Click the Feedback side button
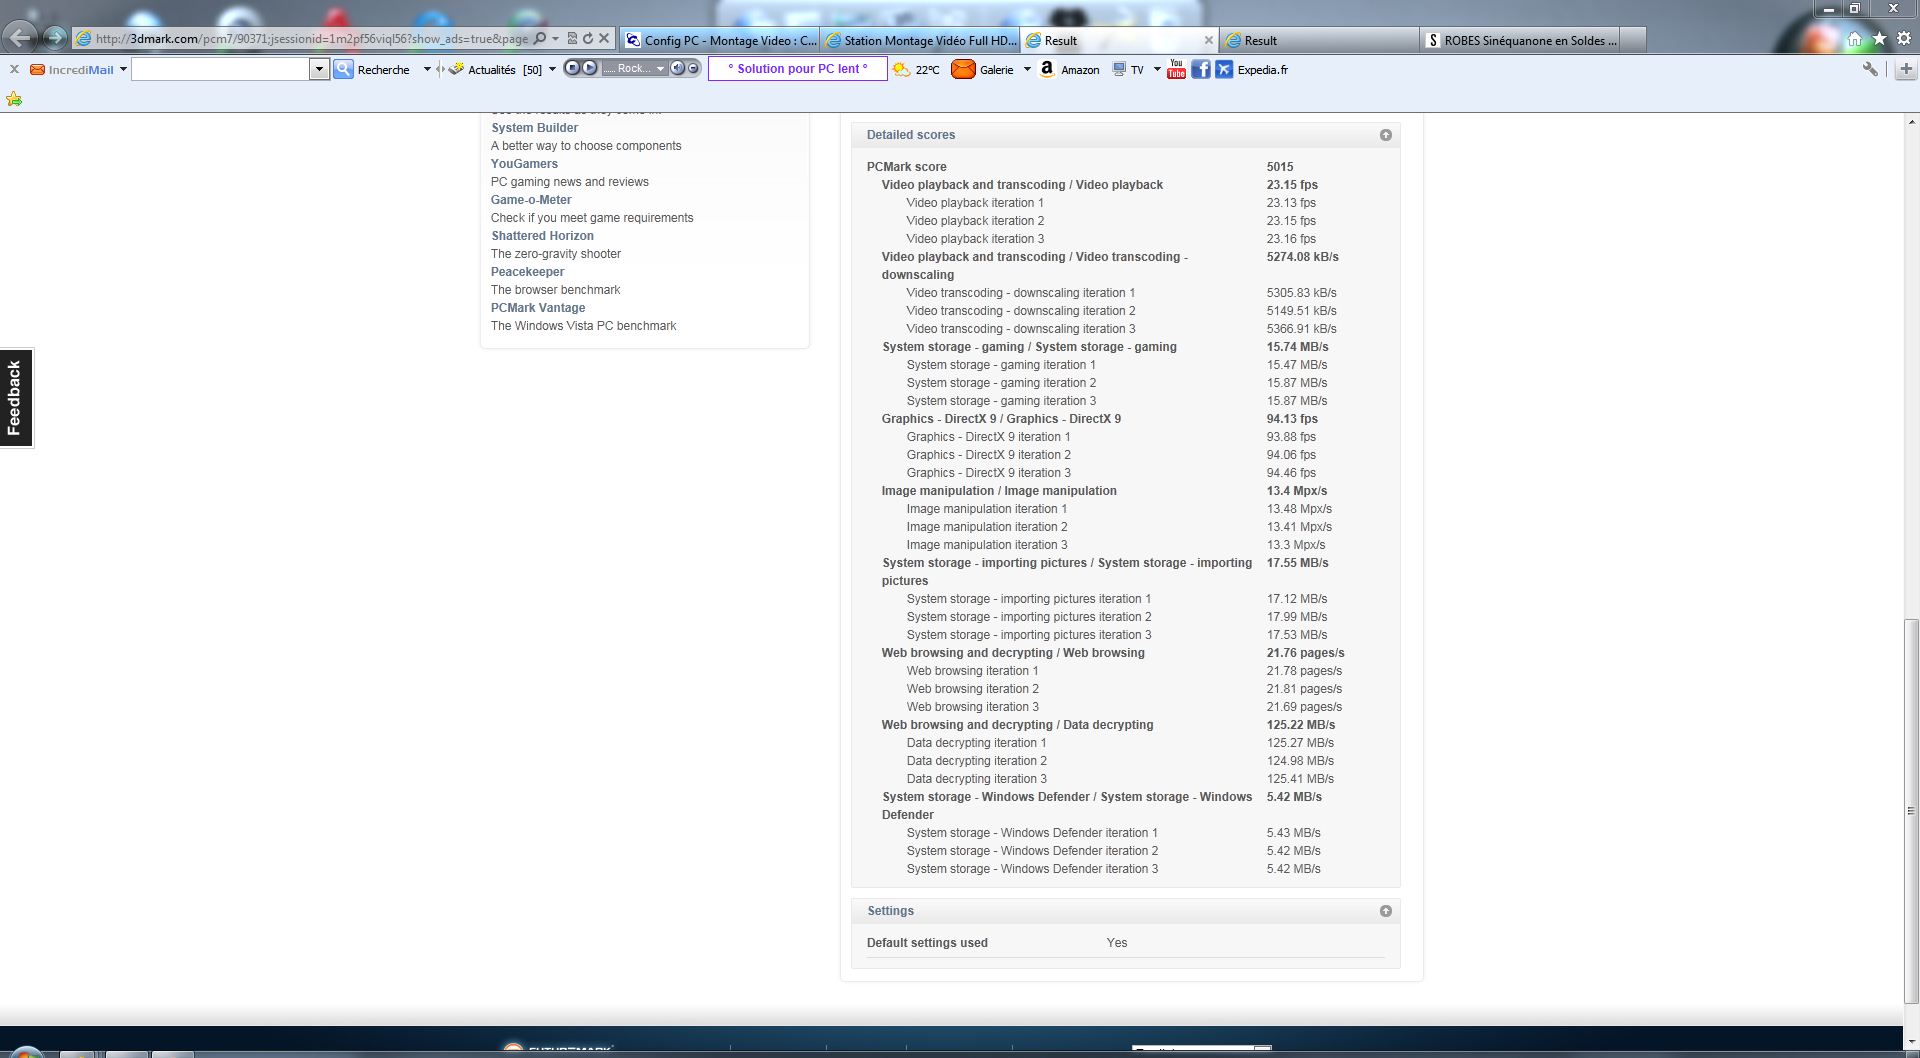 point(15,398)
